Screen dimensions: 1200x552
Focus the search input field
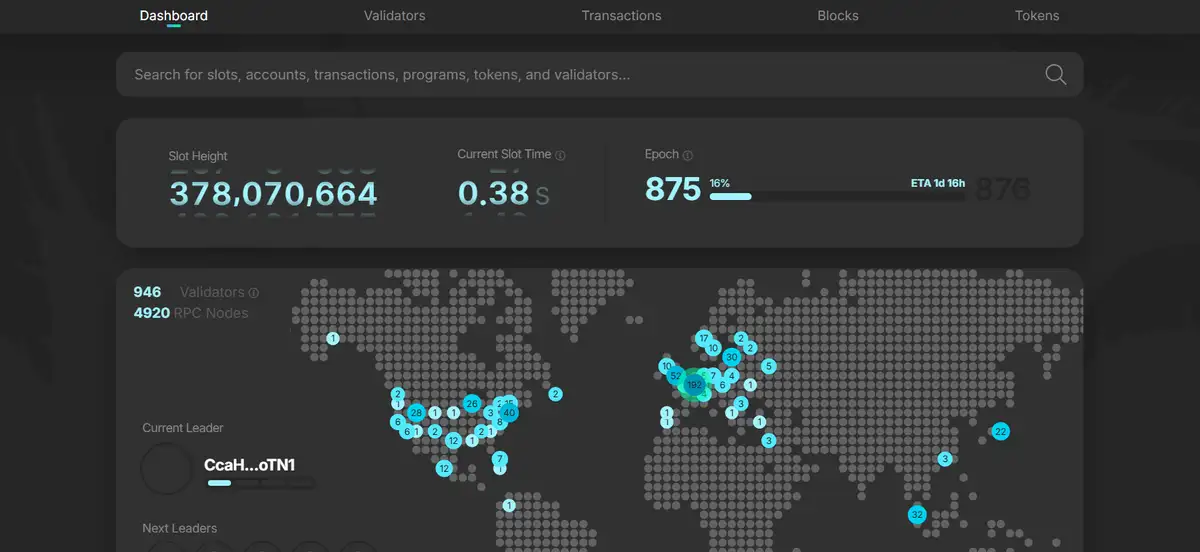(x=580, y=75)
